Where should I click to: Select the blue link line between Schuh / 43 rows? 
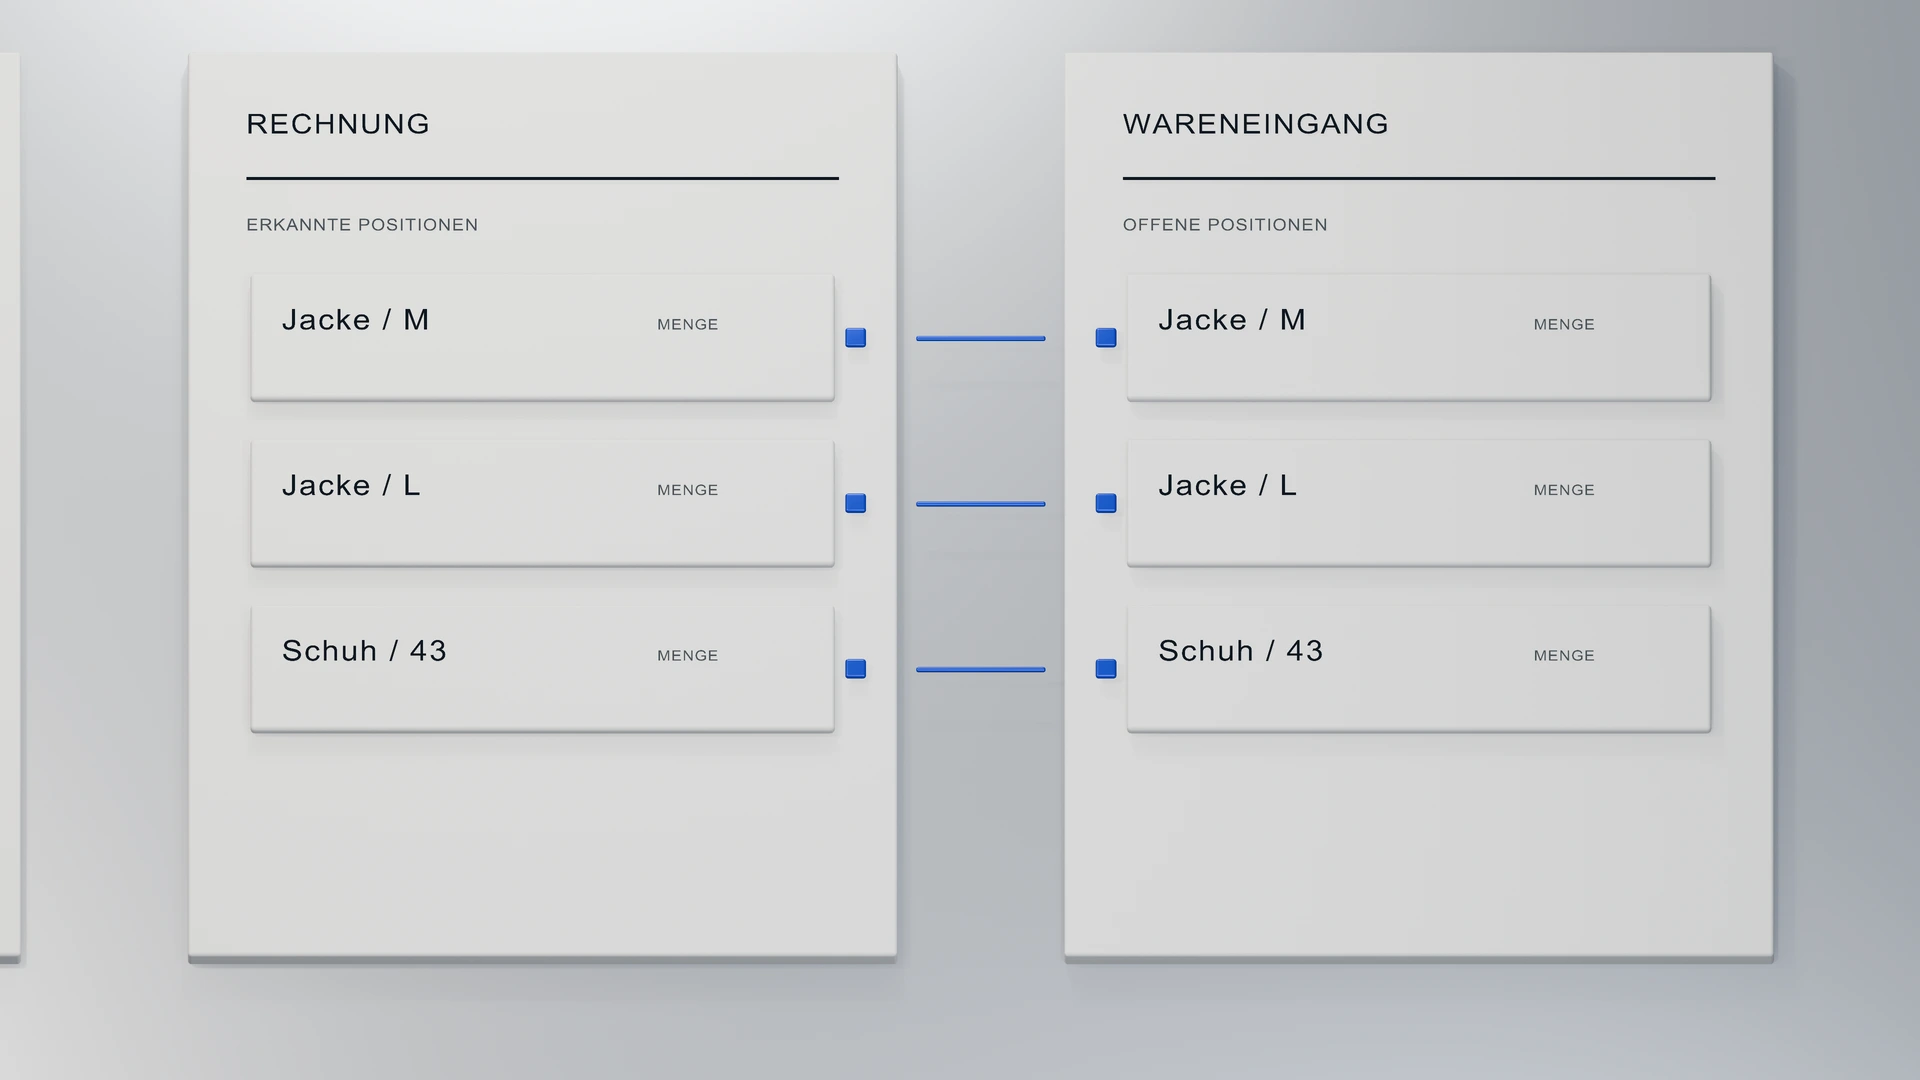(x=980, y=669)
